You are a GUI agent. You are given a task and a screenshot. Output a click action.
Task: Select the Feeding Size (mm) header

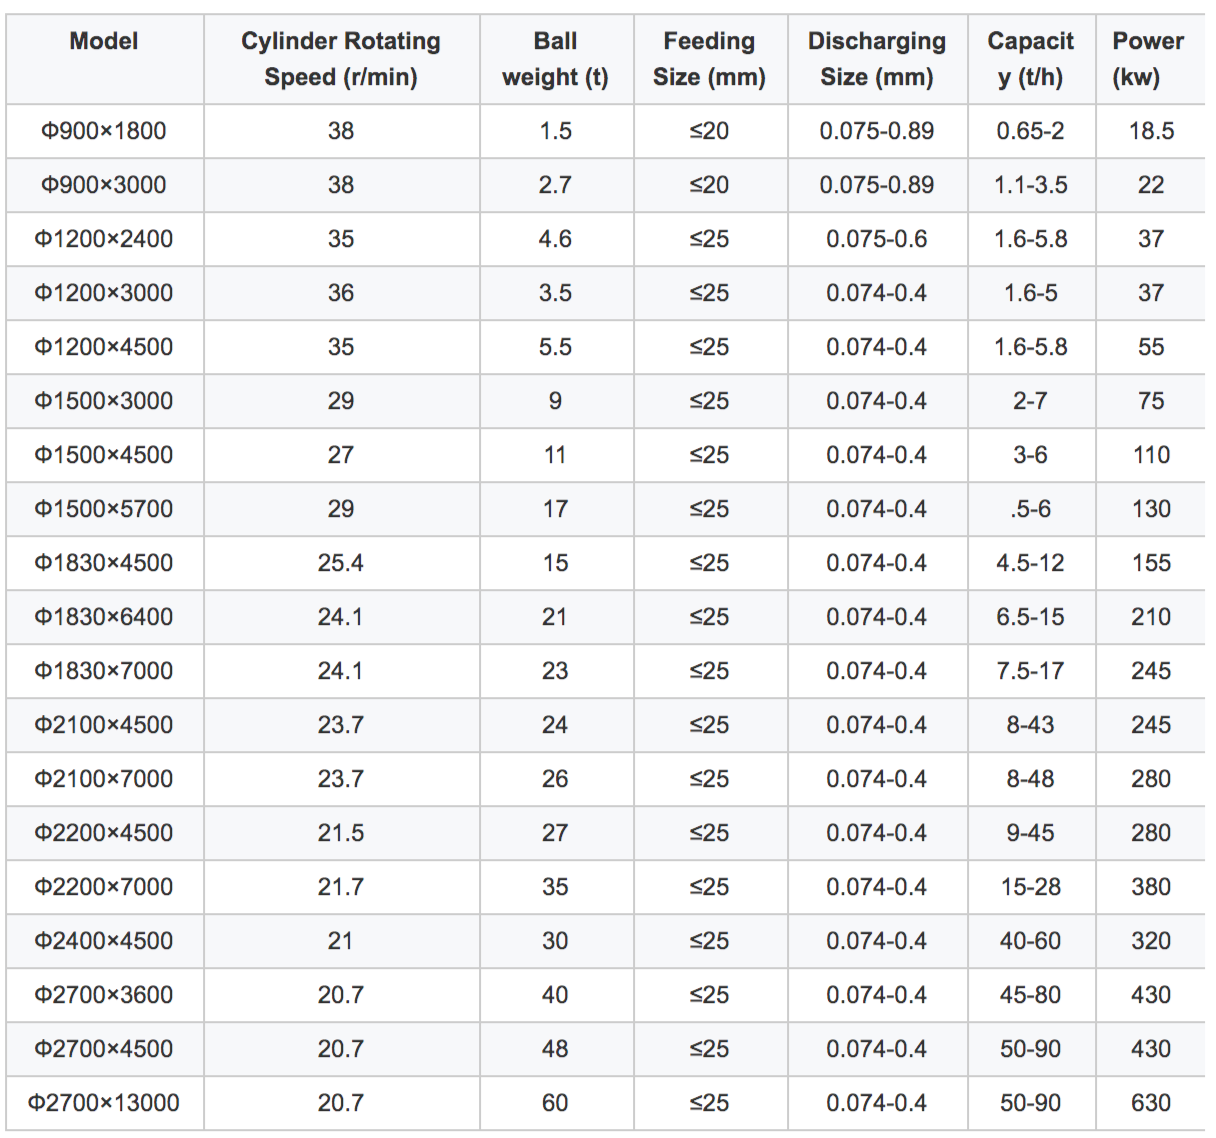(709, 59)
